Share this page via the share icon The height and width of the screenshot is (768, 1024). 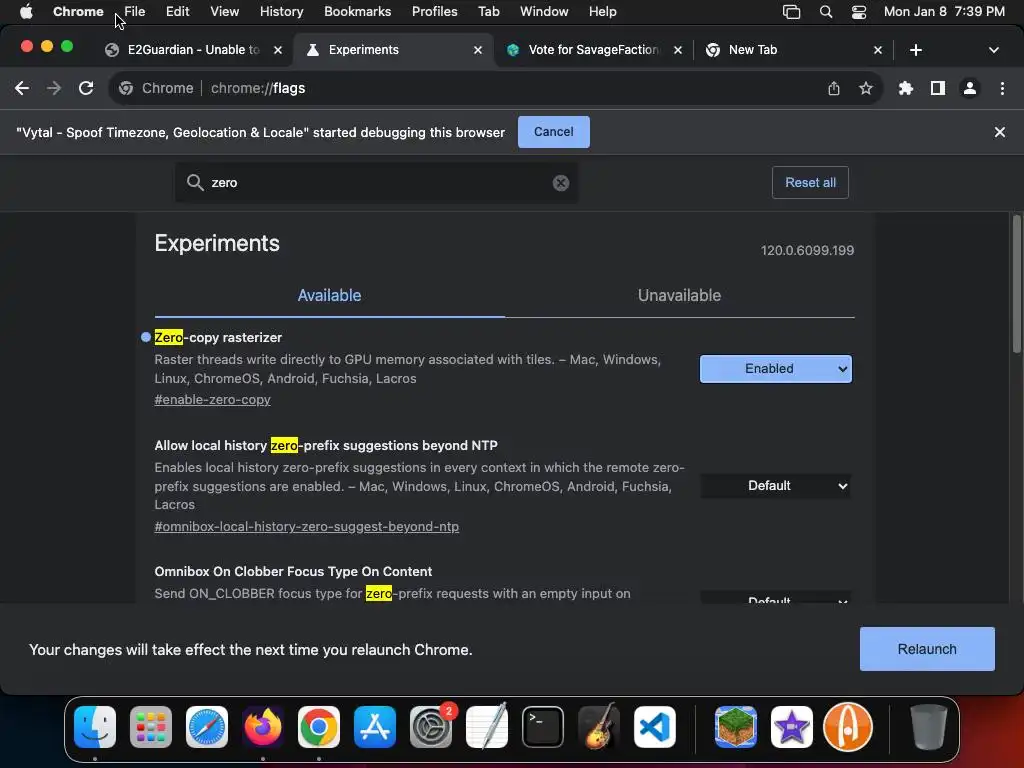[x=834, y=88]
